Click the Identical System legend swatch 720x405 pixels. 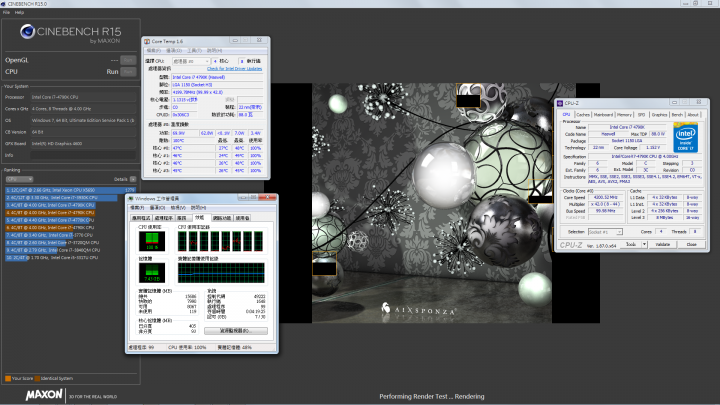[x=37, y=378]
